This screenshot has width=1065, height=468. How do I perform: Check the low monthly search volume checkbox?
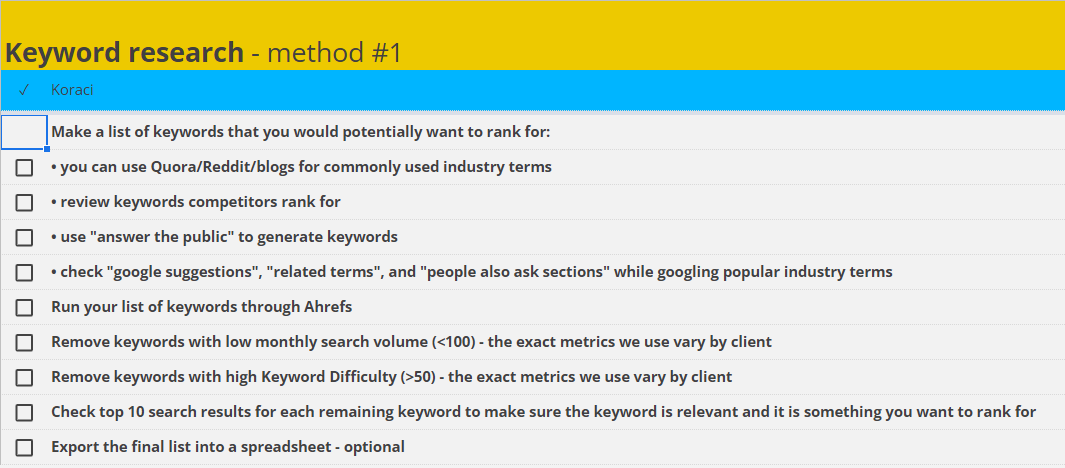[x=24, y=342]
